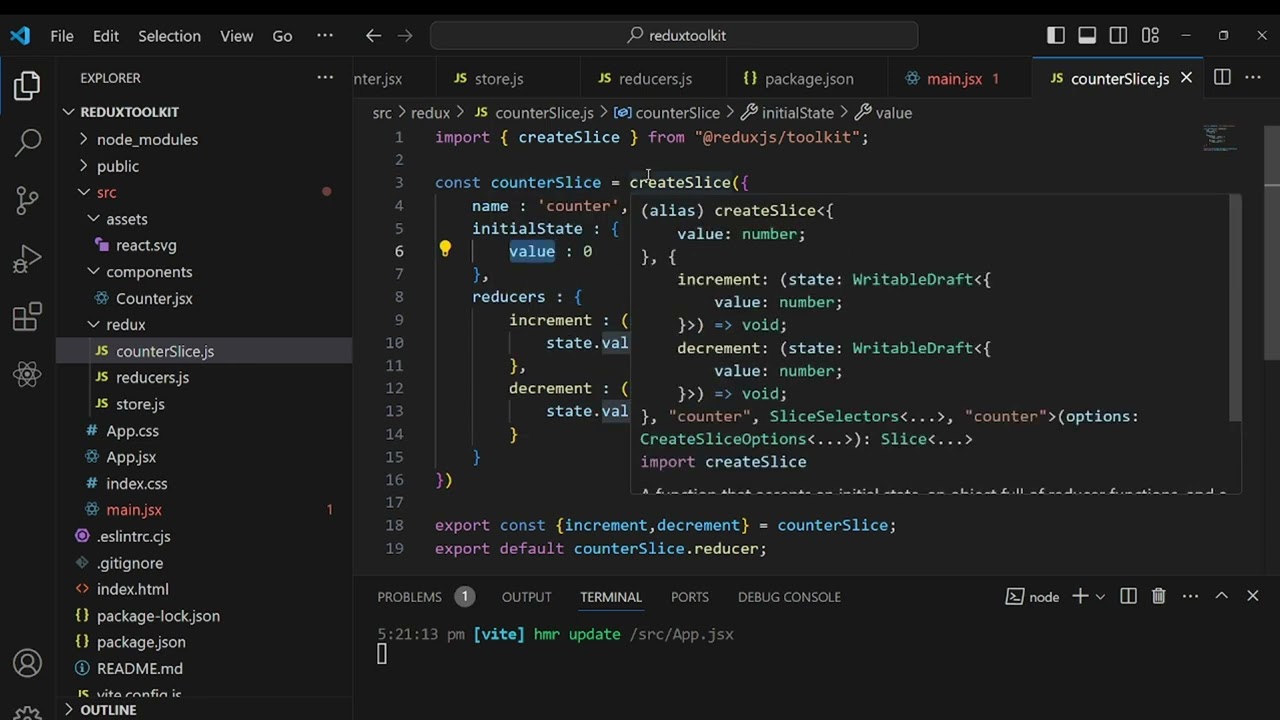Viewport: 1280px width, 720px height.
Task: Open the Extensions view
Action: [x=27, y=317]
